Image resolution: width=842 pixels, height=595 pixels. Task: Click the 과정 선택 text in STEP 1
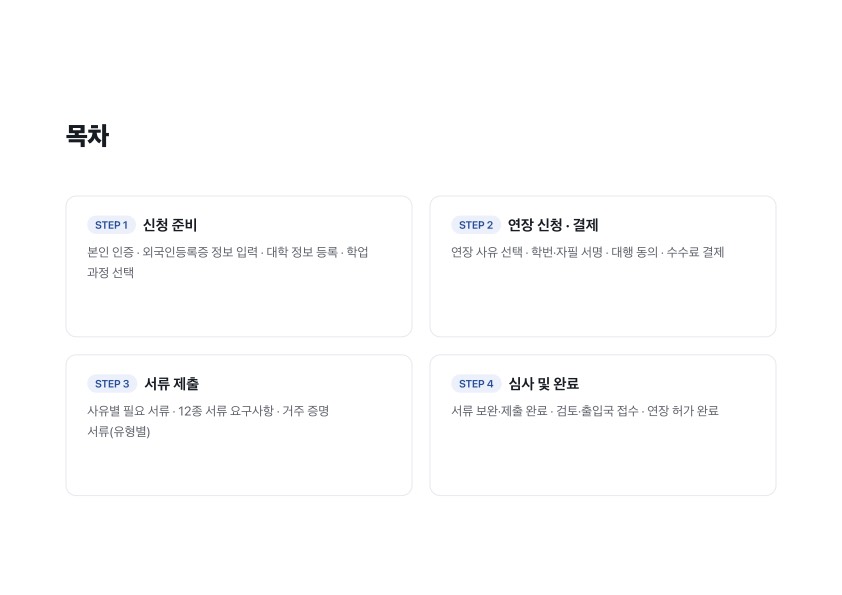[x=111, y=273]
